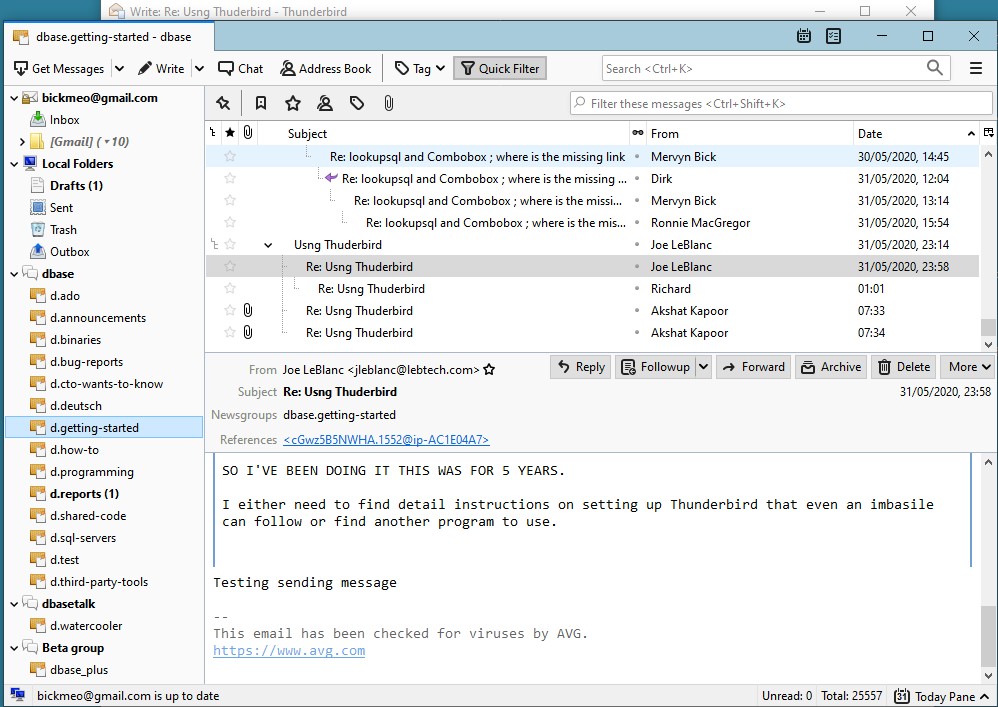This screenshot has width=998, height=707.
Task: Select the d.getting-started newsgroup
Action: 94,428
